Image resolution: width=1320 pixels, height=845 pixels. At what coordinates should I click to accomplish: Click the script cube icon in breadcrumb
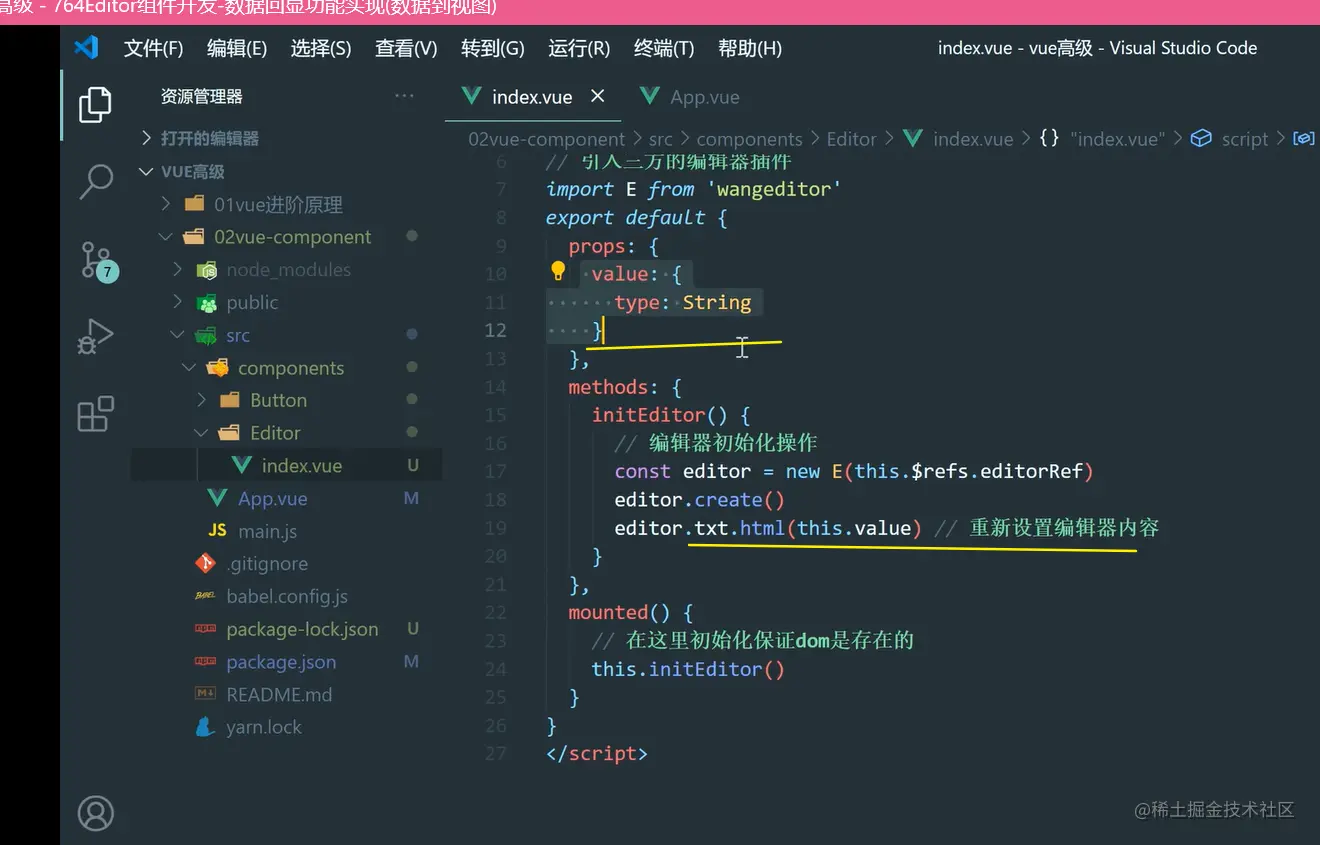click(1202, 139)
